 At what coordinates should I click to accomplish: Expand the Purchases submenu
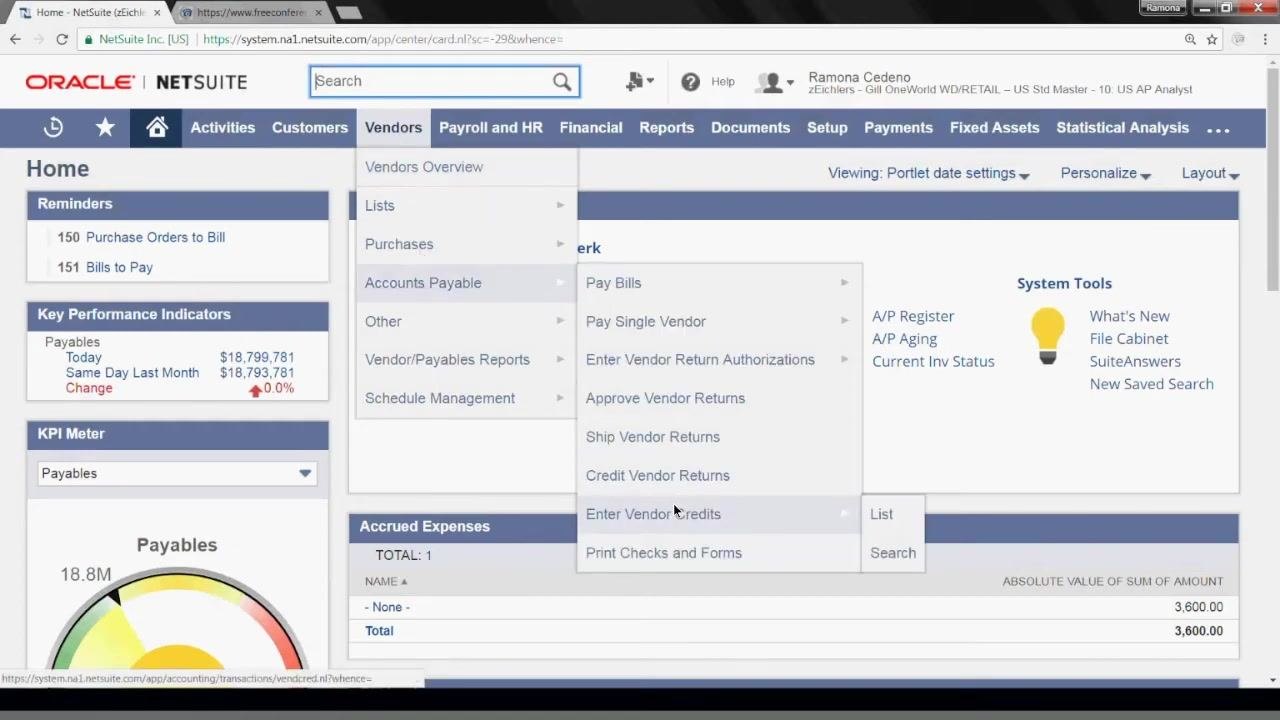[x=466, y=244]
